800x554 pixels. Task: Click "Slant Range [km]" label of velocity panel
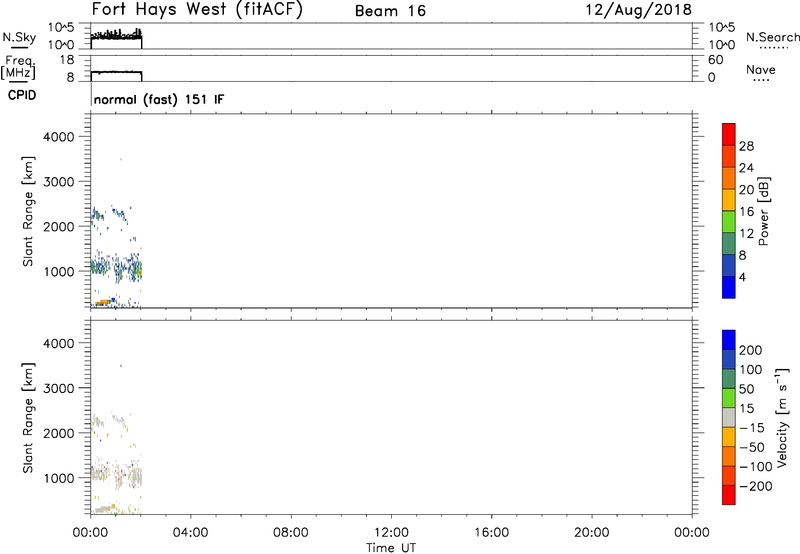tap(28, 418)
